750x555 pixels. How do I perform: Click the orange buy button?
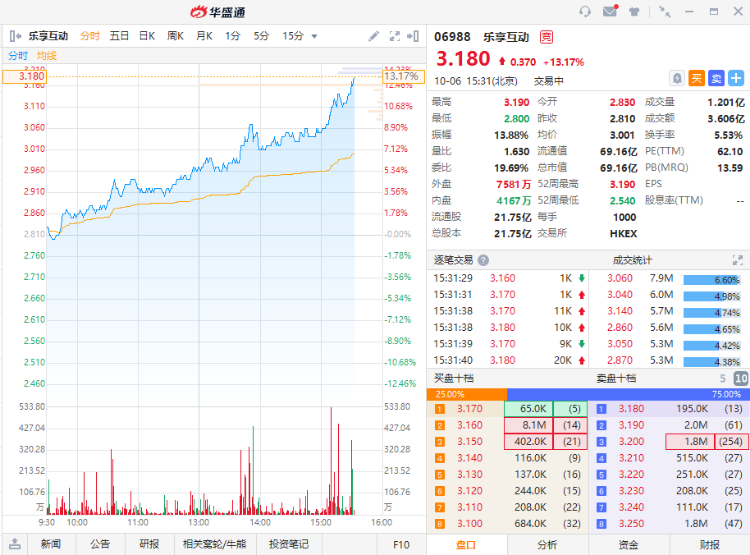tap(696, 78)
